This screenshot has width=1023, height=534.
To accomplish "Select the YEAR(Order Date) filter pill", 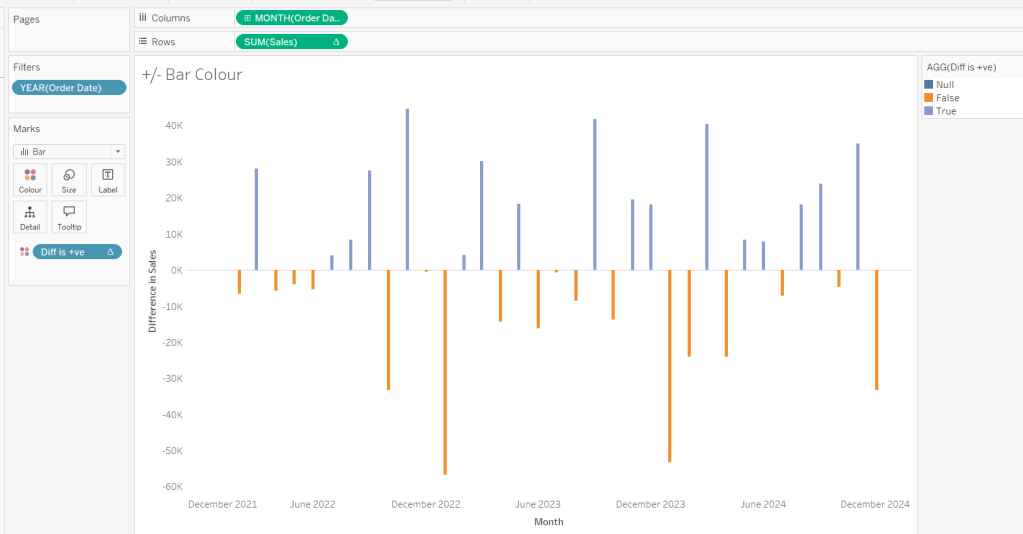I will pyautogui.click(x=69, y=88).
